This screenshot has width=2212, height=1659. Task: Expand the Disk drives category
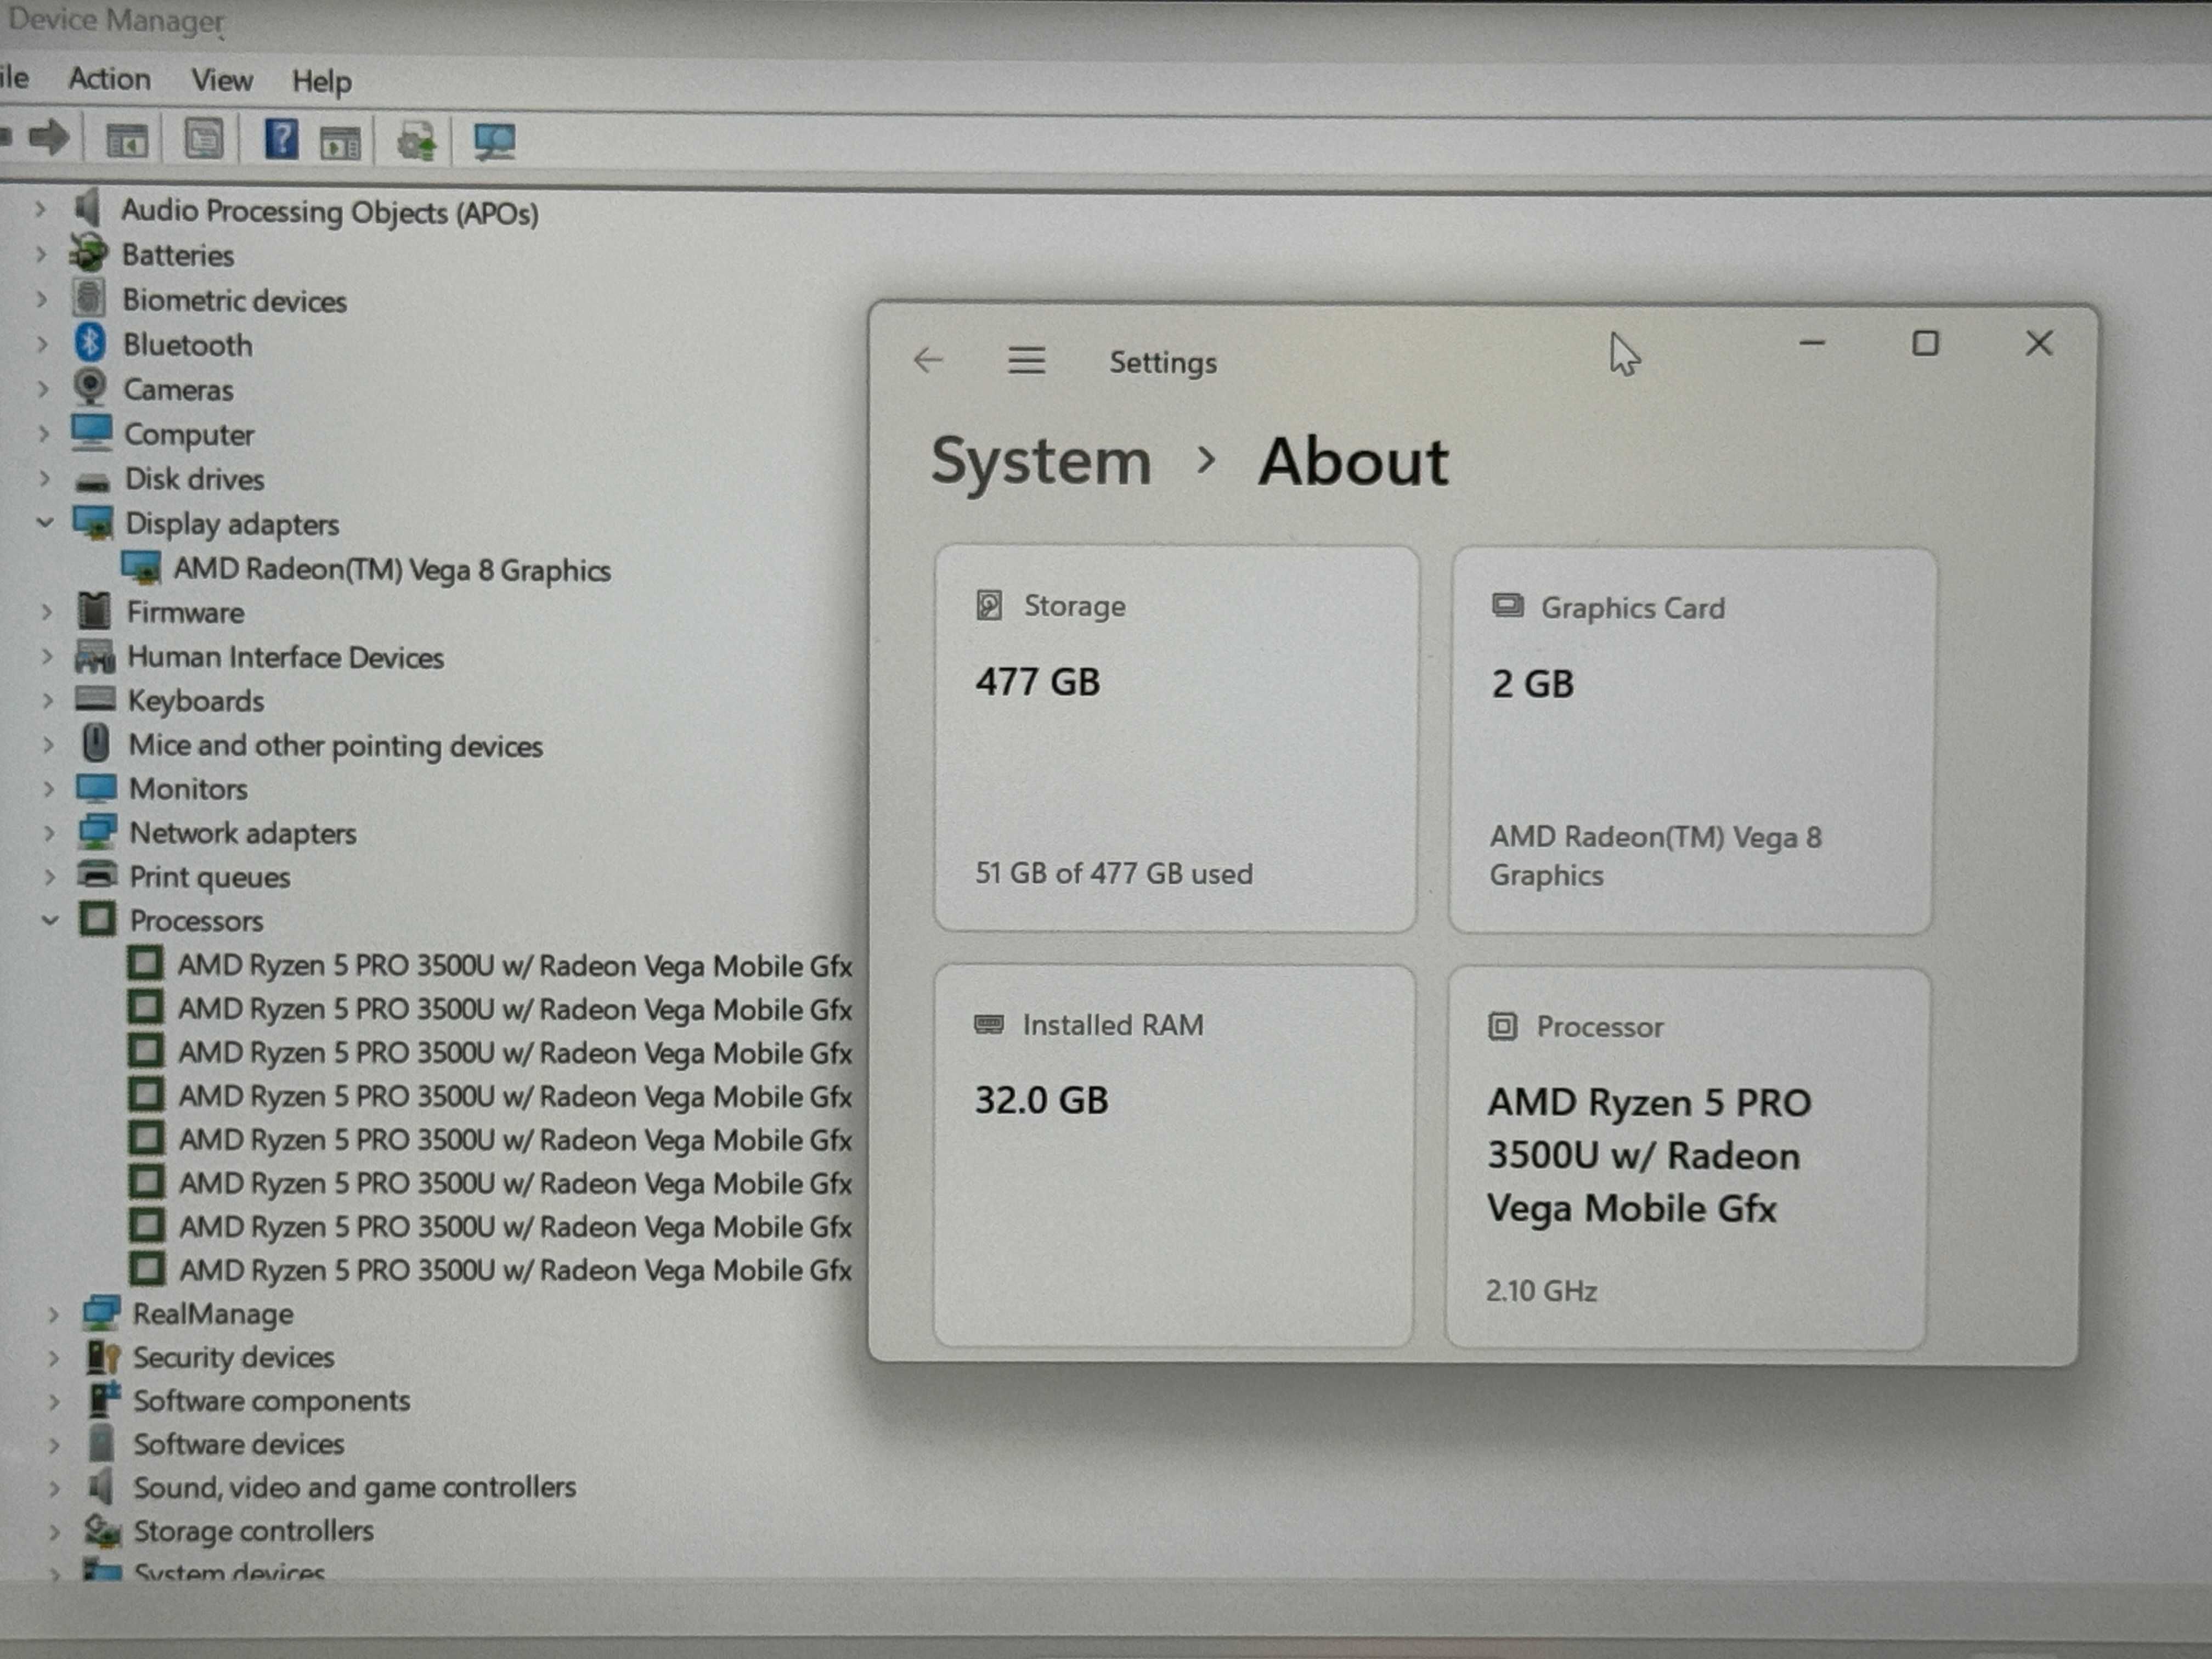coord(44,478)
